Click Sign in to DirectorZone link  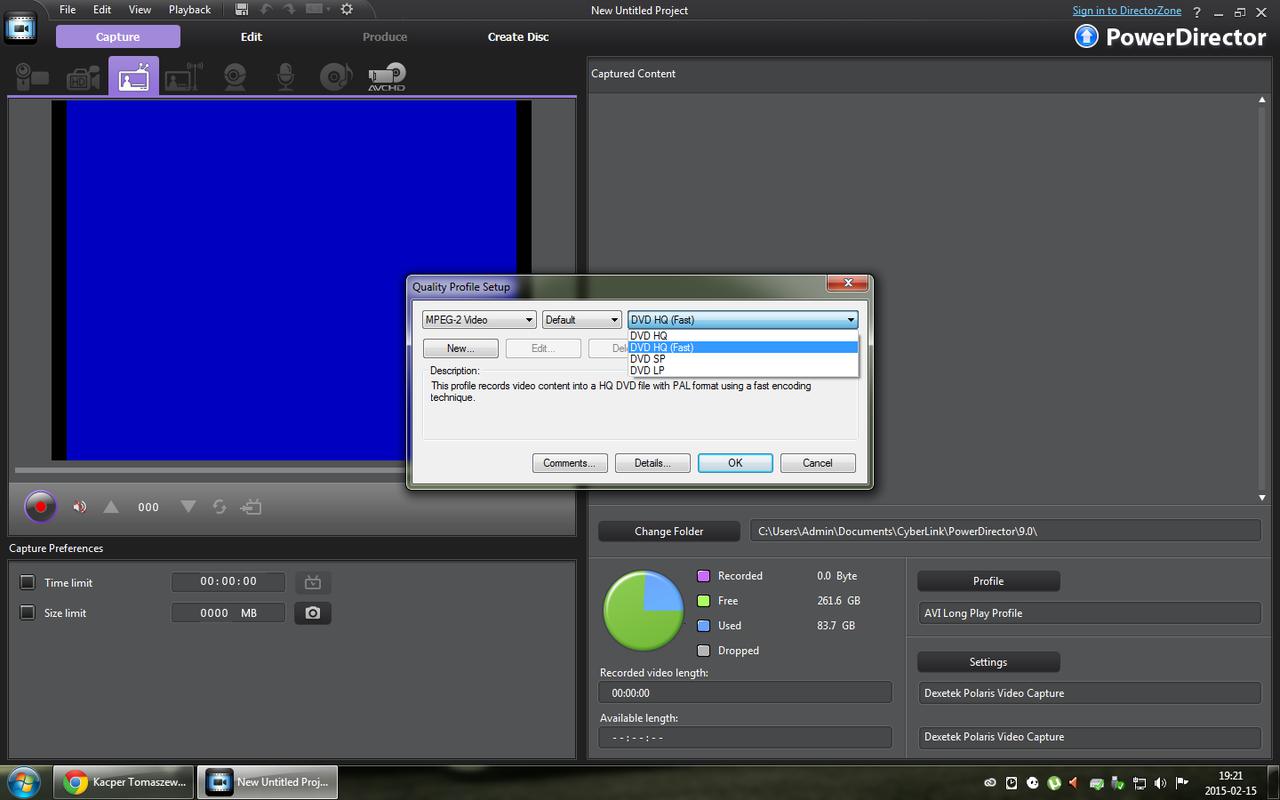(1127, 10)
